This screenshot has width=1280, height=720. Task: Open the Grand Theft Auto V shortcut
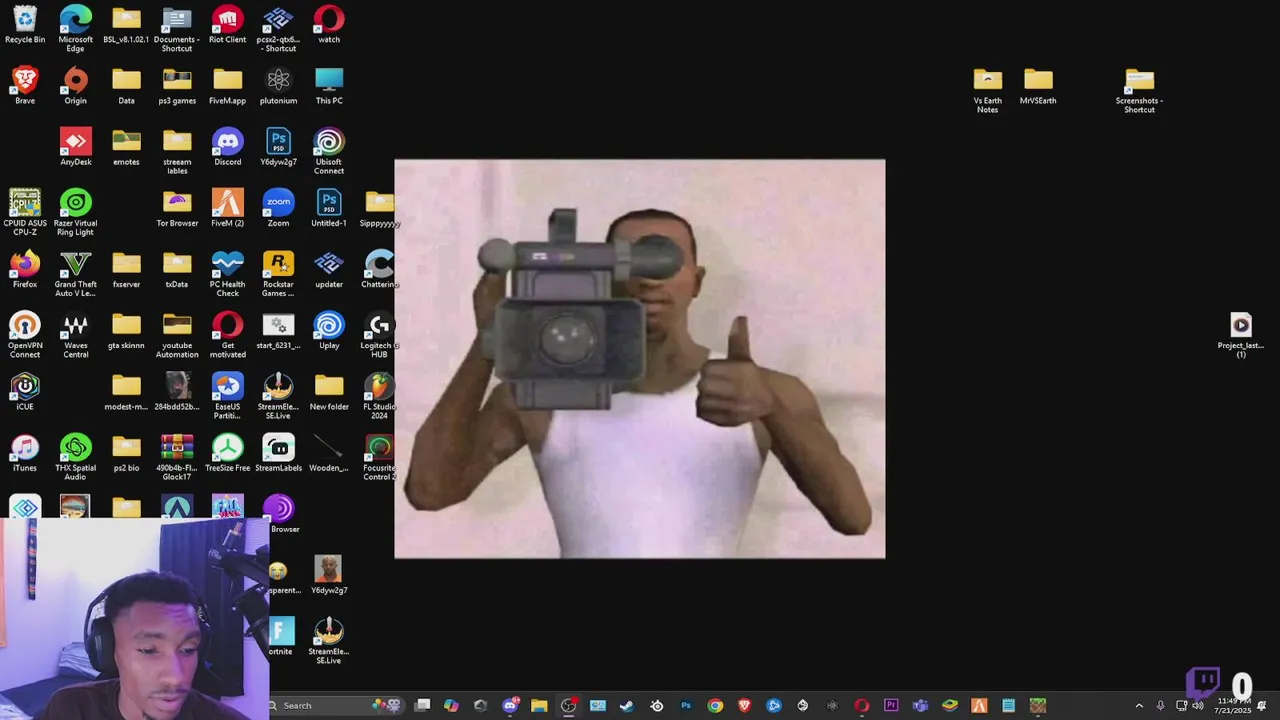(x=76, y=273)
